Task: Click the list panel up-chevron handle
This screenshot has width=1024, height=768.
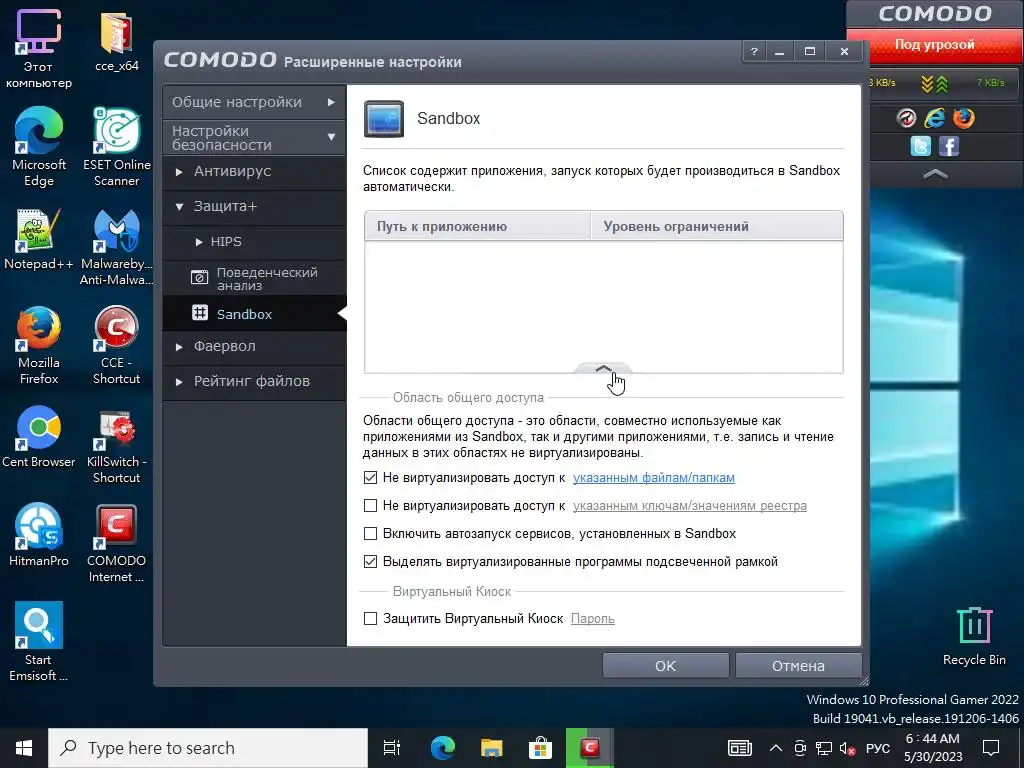Action: tap(603, 369)
